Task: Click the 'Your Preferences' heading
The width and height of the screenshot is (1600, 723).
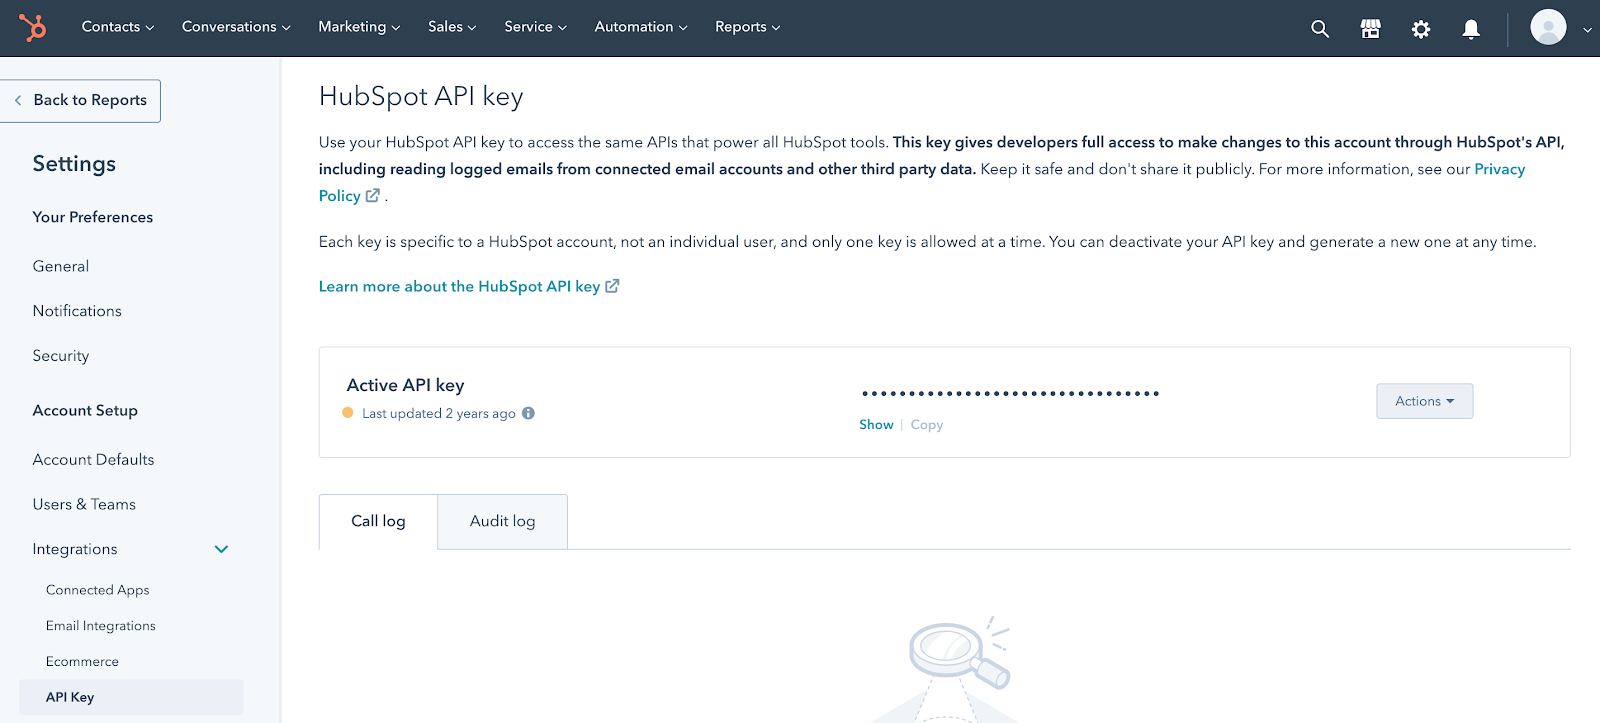Action: coord(93,217)
